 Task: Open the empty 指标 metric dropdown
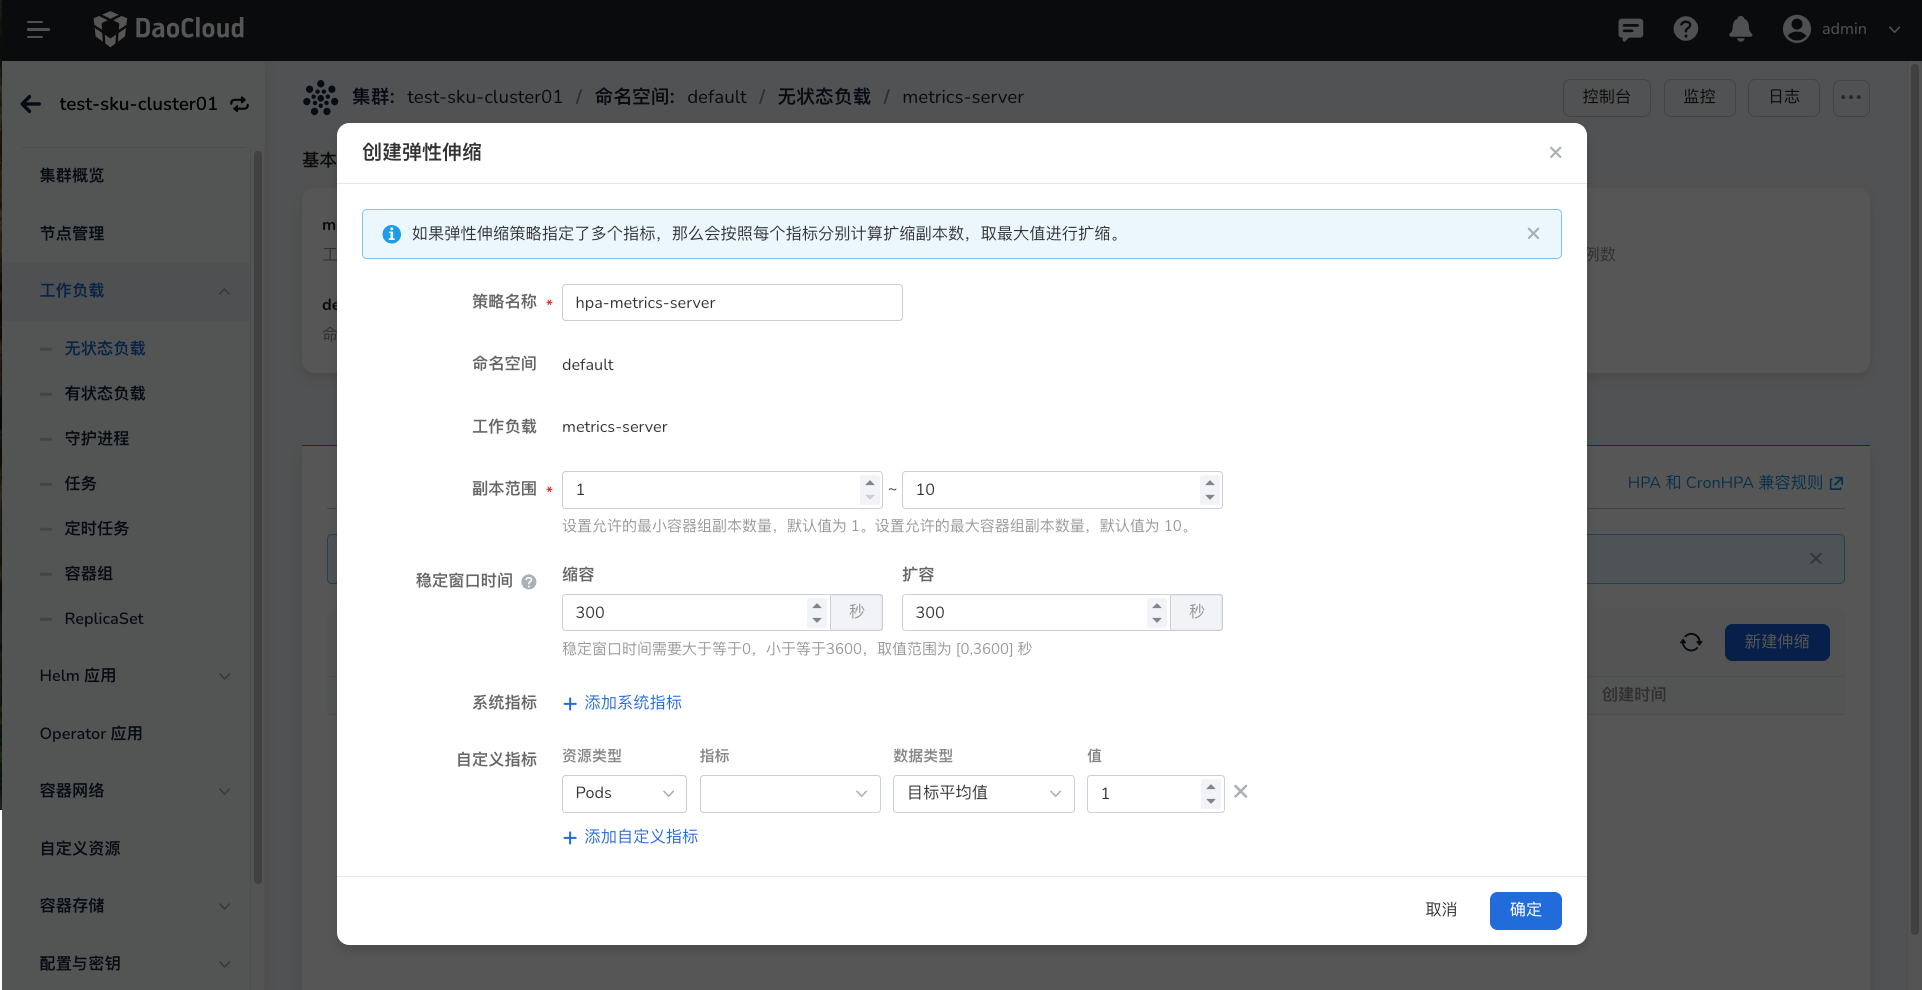point(789,793)
